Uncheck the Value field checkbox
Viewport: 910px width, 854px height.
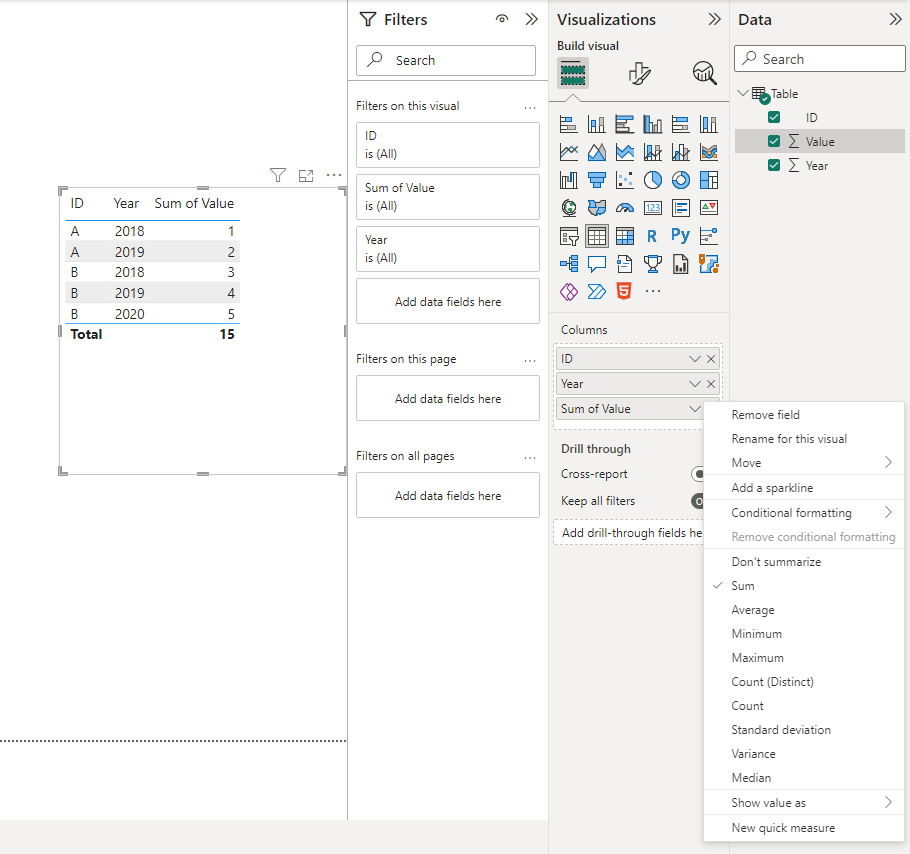(774, 141)
